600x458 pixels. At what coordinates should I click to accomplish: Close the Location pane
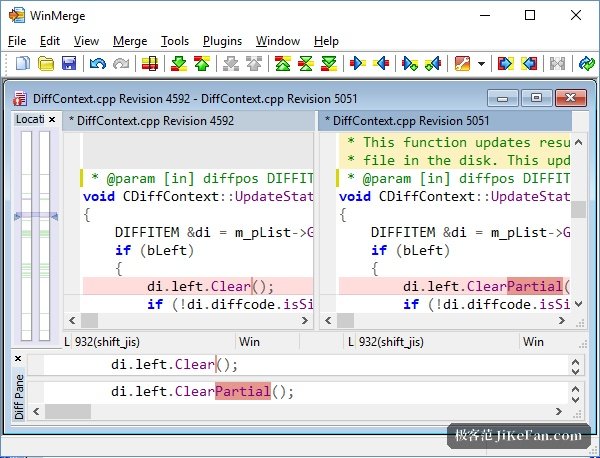pos(52,119)
